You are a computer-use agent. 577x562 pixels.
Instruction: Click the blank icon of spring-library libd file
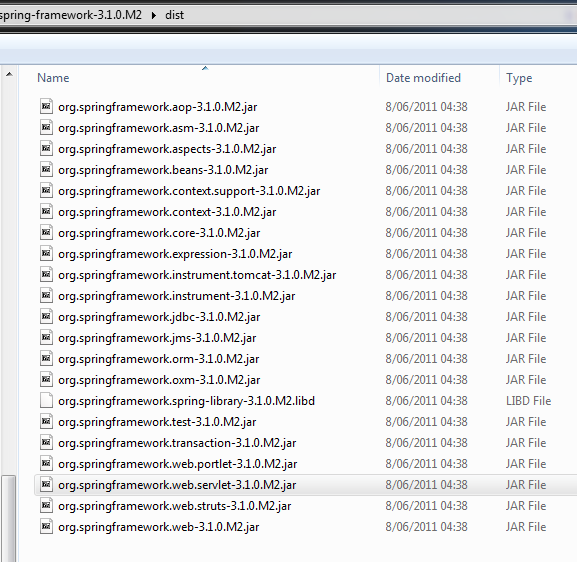click(46, 400)
